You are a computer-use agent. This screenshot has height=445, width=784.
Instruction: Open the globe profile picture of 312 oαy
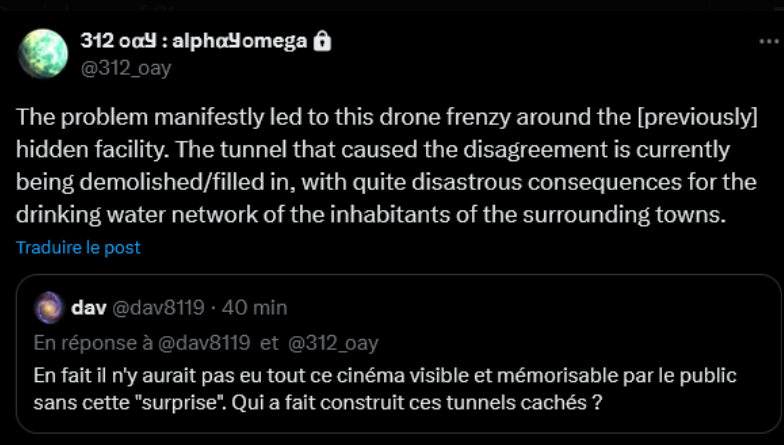click(42, 54)
